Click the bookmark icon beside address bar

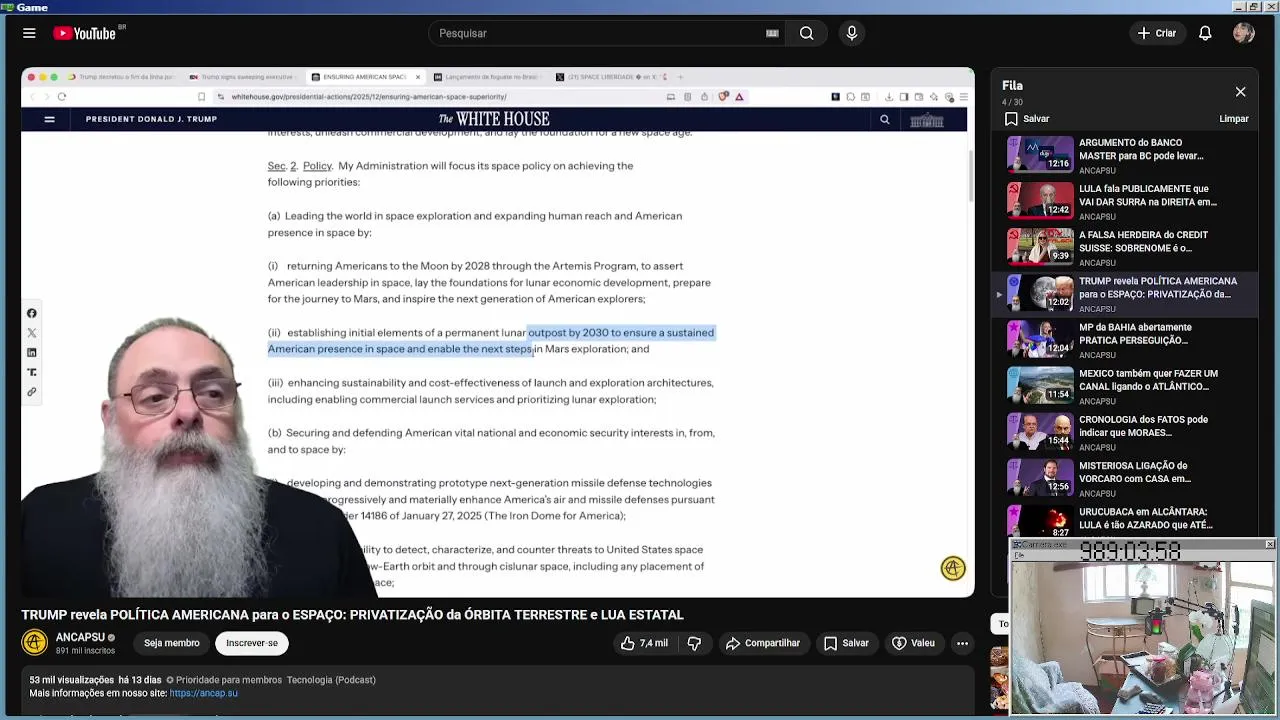pyautogui.click(x=201, y=97)
